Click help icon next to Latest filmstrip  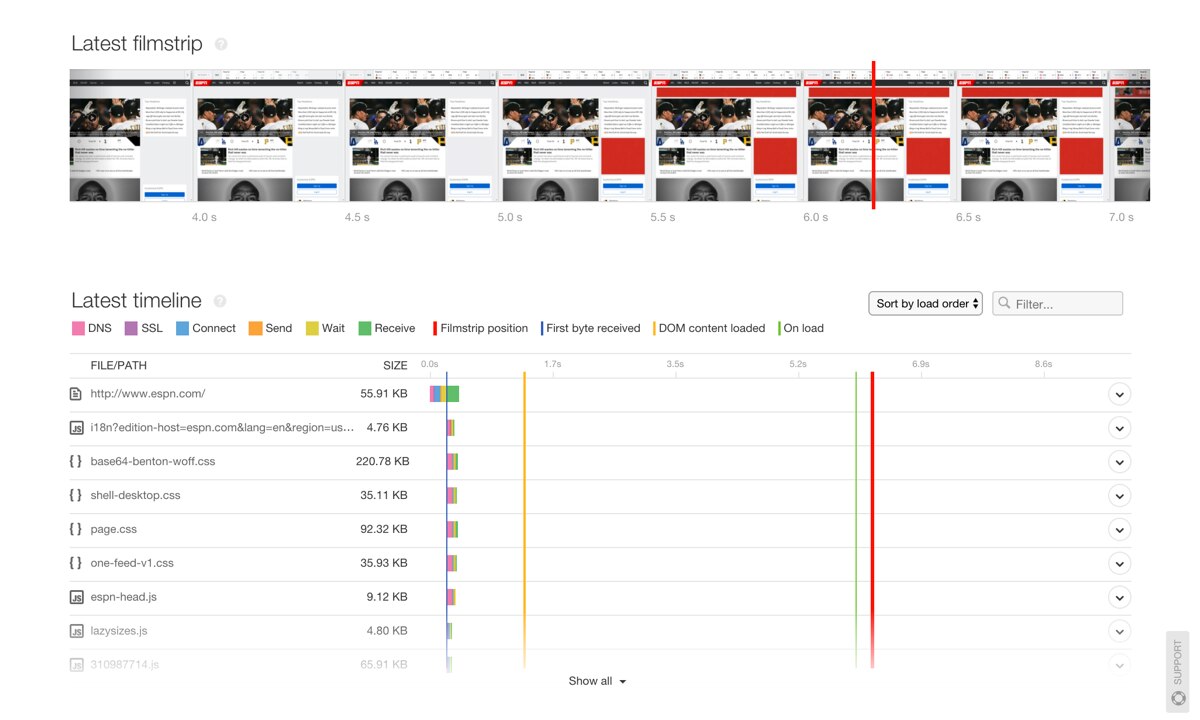(221, 45)
